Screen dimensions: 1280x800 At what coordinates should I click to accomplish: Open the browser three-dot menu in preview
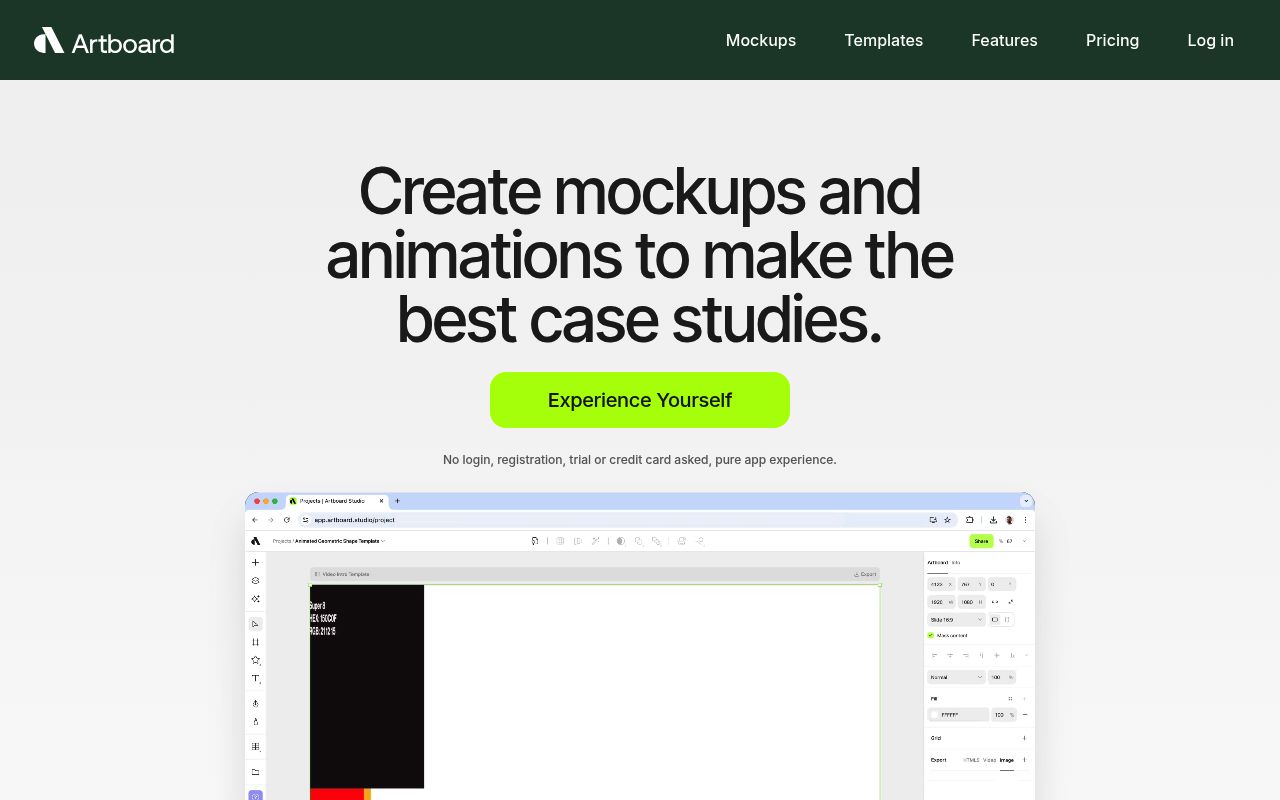point(1025,520)
